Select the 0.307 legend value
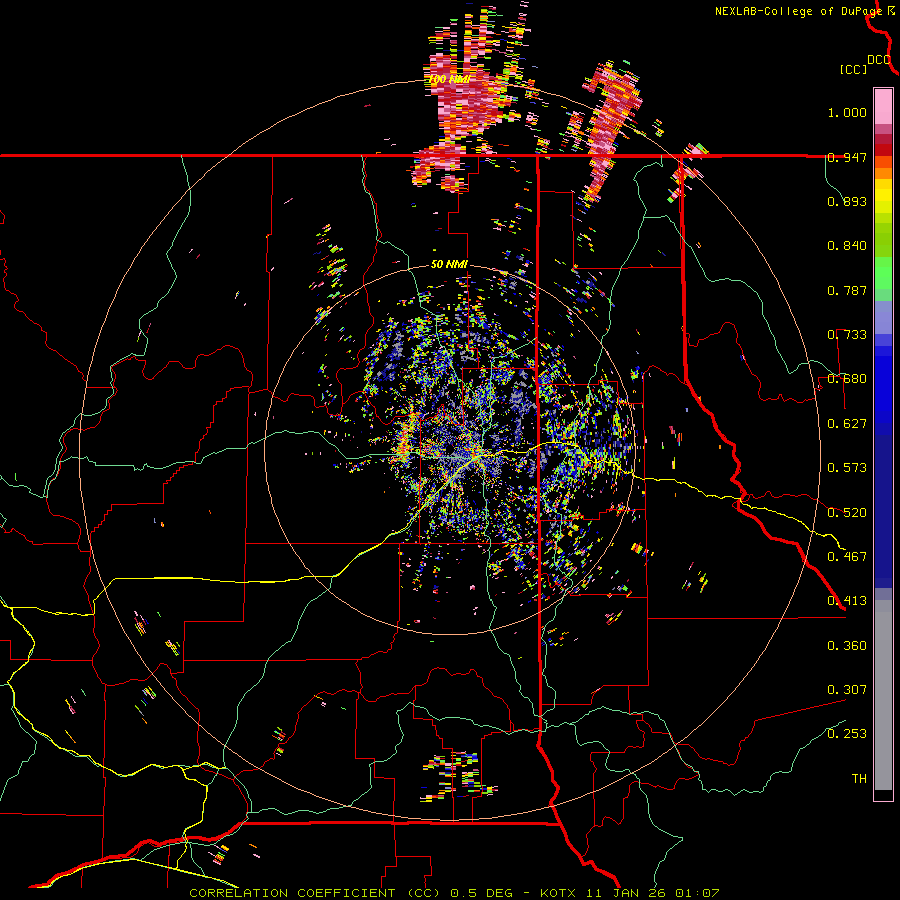This screenshot has width=900, height=900. 847,690
